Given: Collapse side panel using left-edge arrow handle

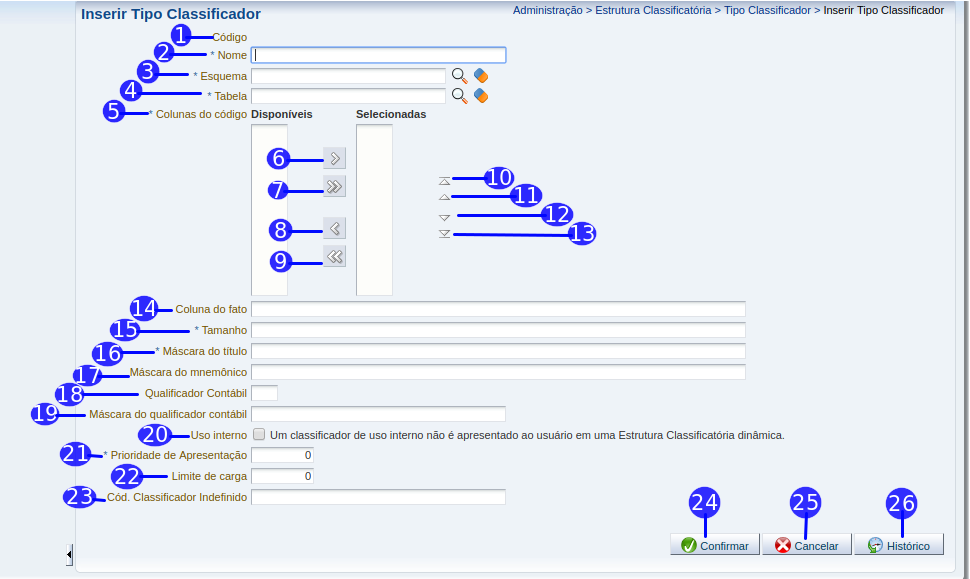Looking at the screenshot, I should pyautogui.click(x=69, y=553).
